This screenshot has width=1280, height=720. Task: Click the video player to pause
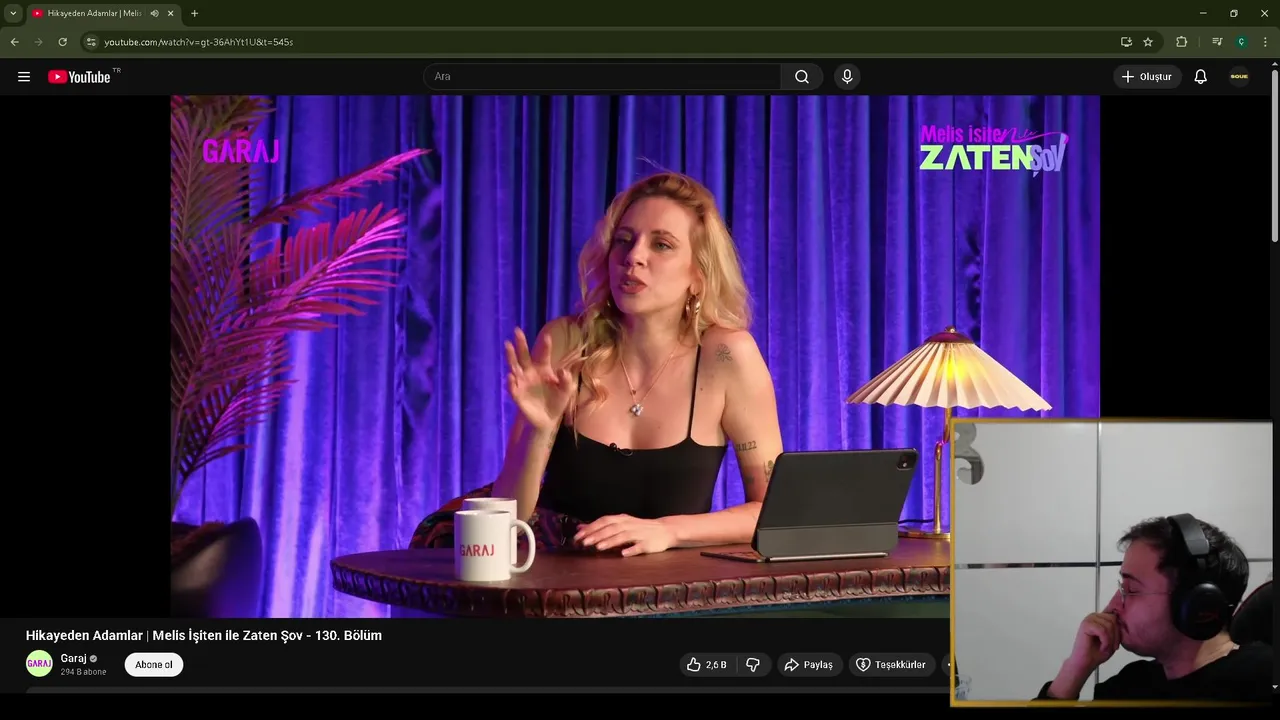[635, 356]
